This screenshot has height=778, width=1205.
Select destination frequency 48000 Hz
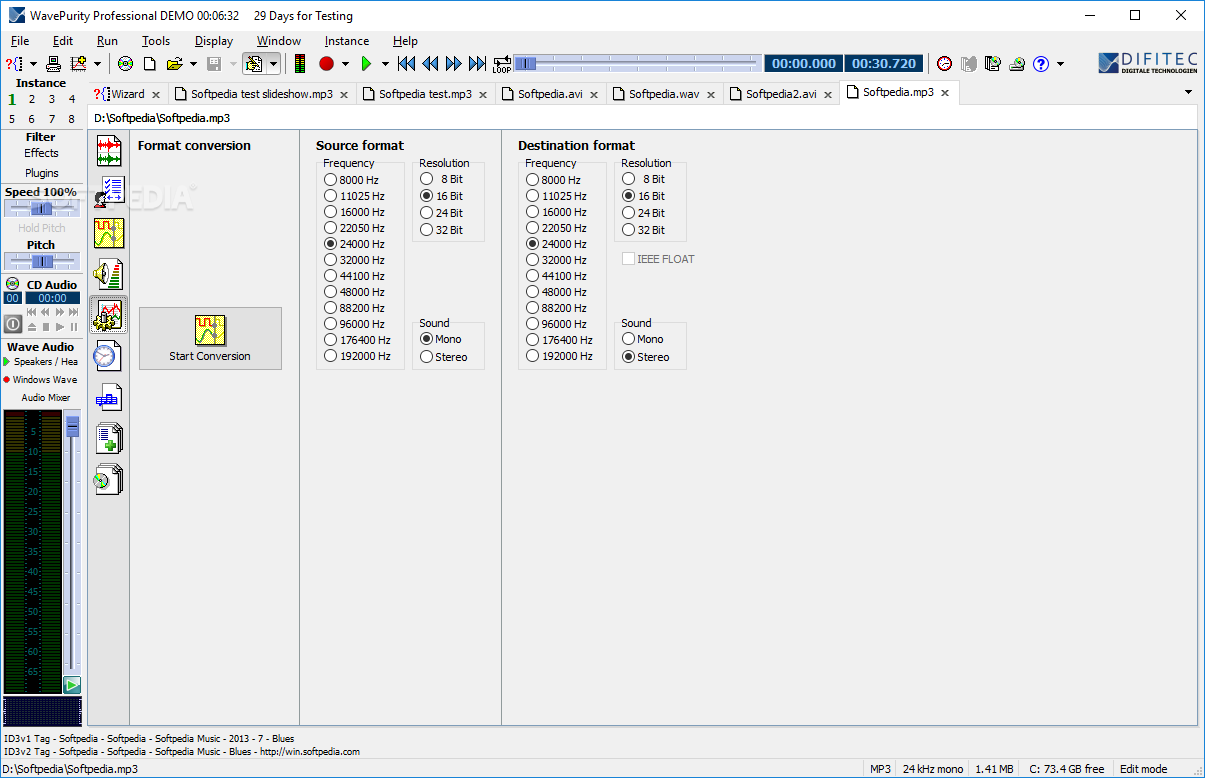point(557,292)
